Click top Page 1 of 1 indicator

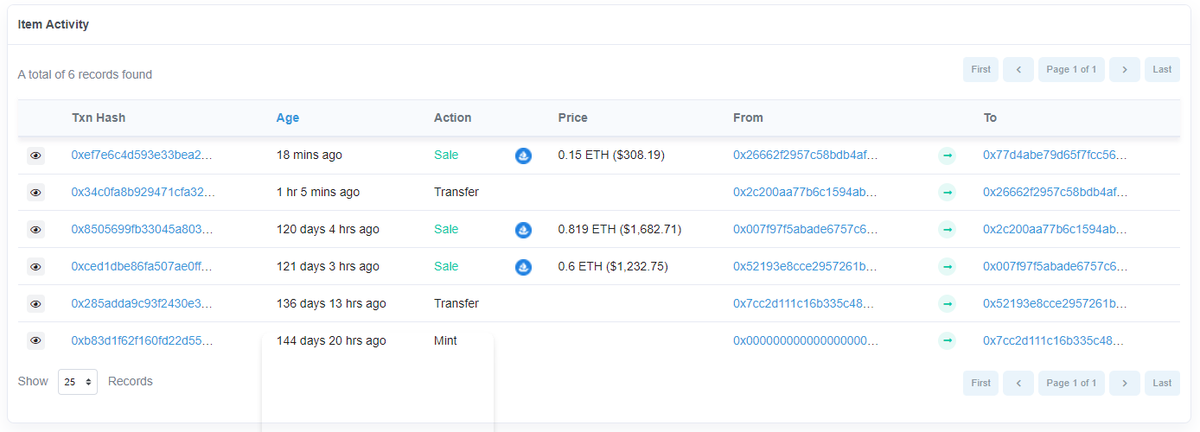click(1071, 70)
